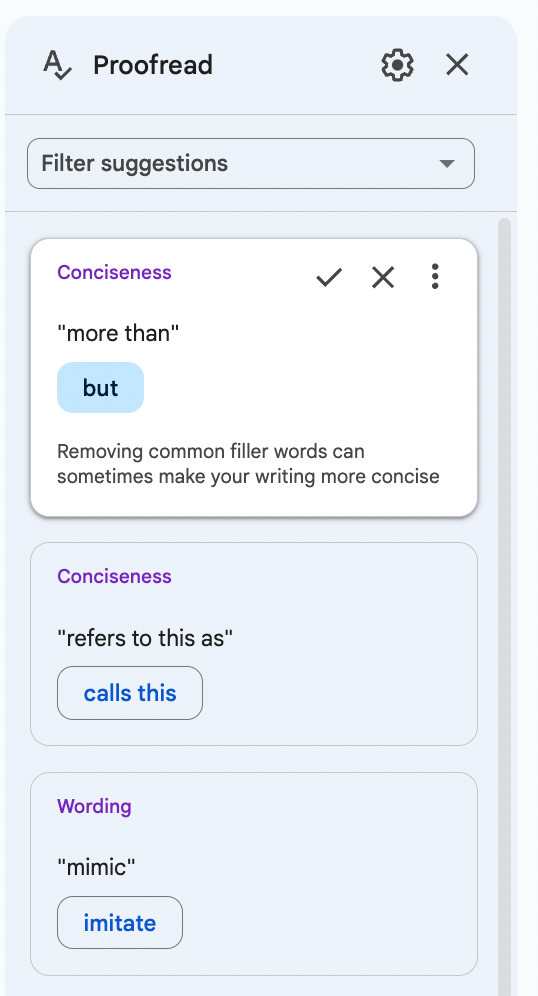This screenshot has height=996, width=538.
Task: Select the "refers to this as" suggestion card
Action: tap(253, 643)
